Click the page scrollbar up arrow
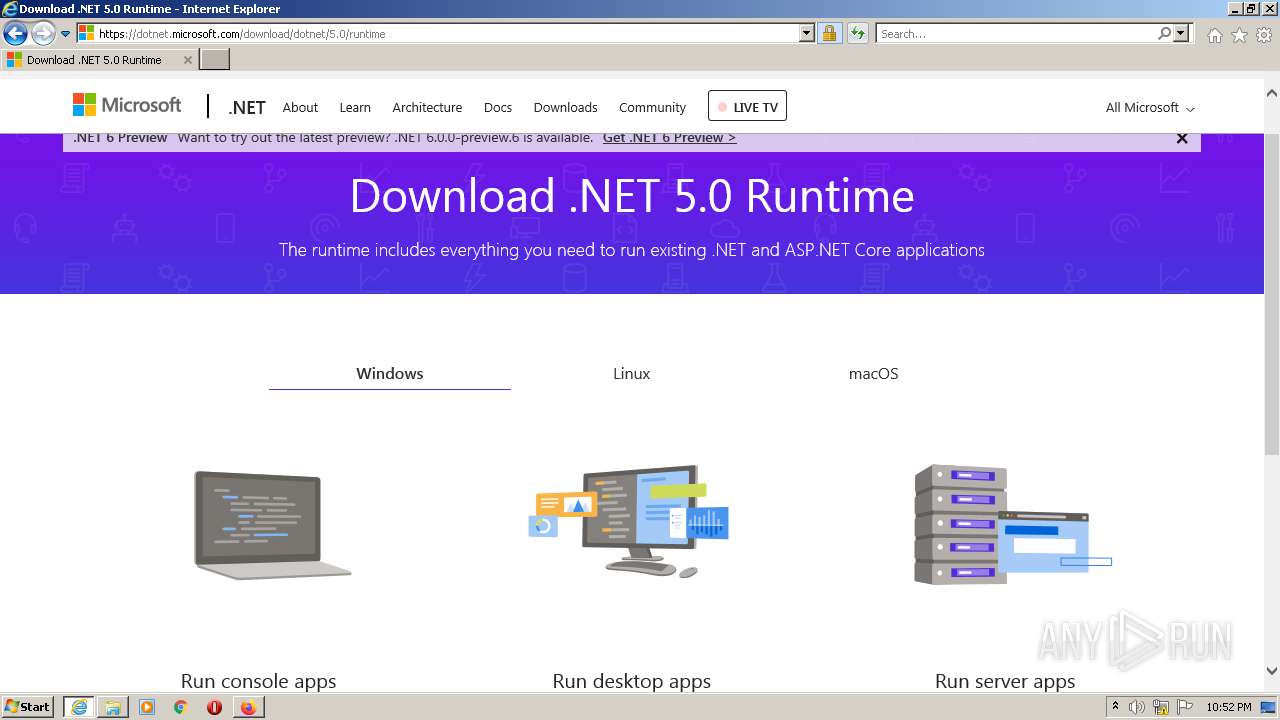The image size is (1280, 720). [1272, 93]
